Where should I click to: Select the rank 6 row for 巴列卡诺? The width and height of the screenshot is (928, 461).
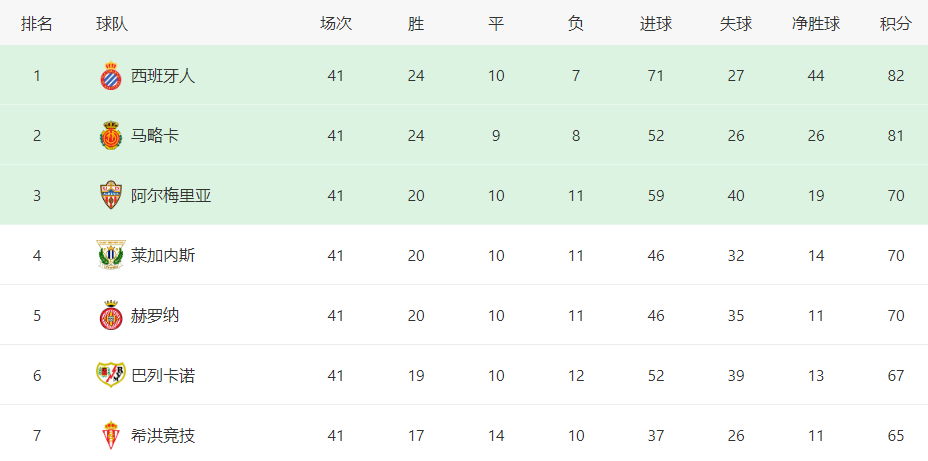coord(464,375)
